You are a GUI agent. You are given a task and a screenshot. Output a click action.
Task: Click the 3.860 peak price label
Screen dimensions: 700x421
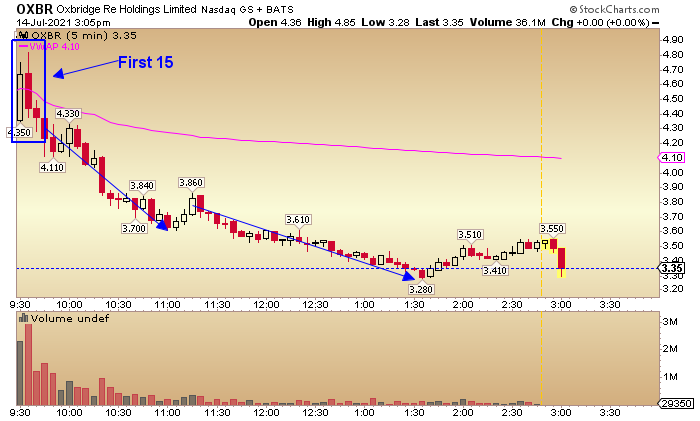point(191,182)
